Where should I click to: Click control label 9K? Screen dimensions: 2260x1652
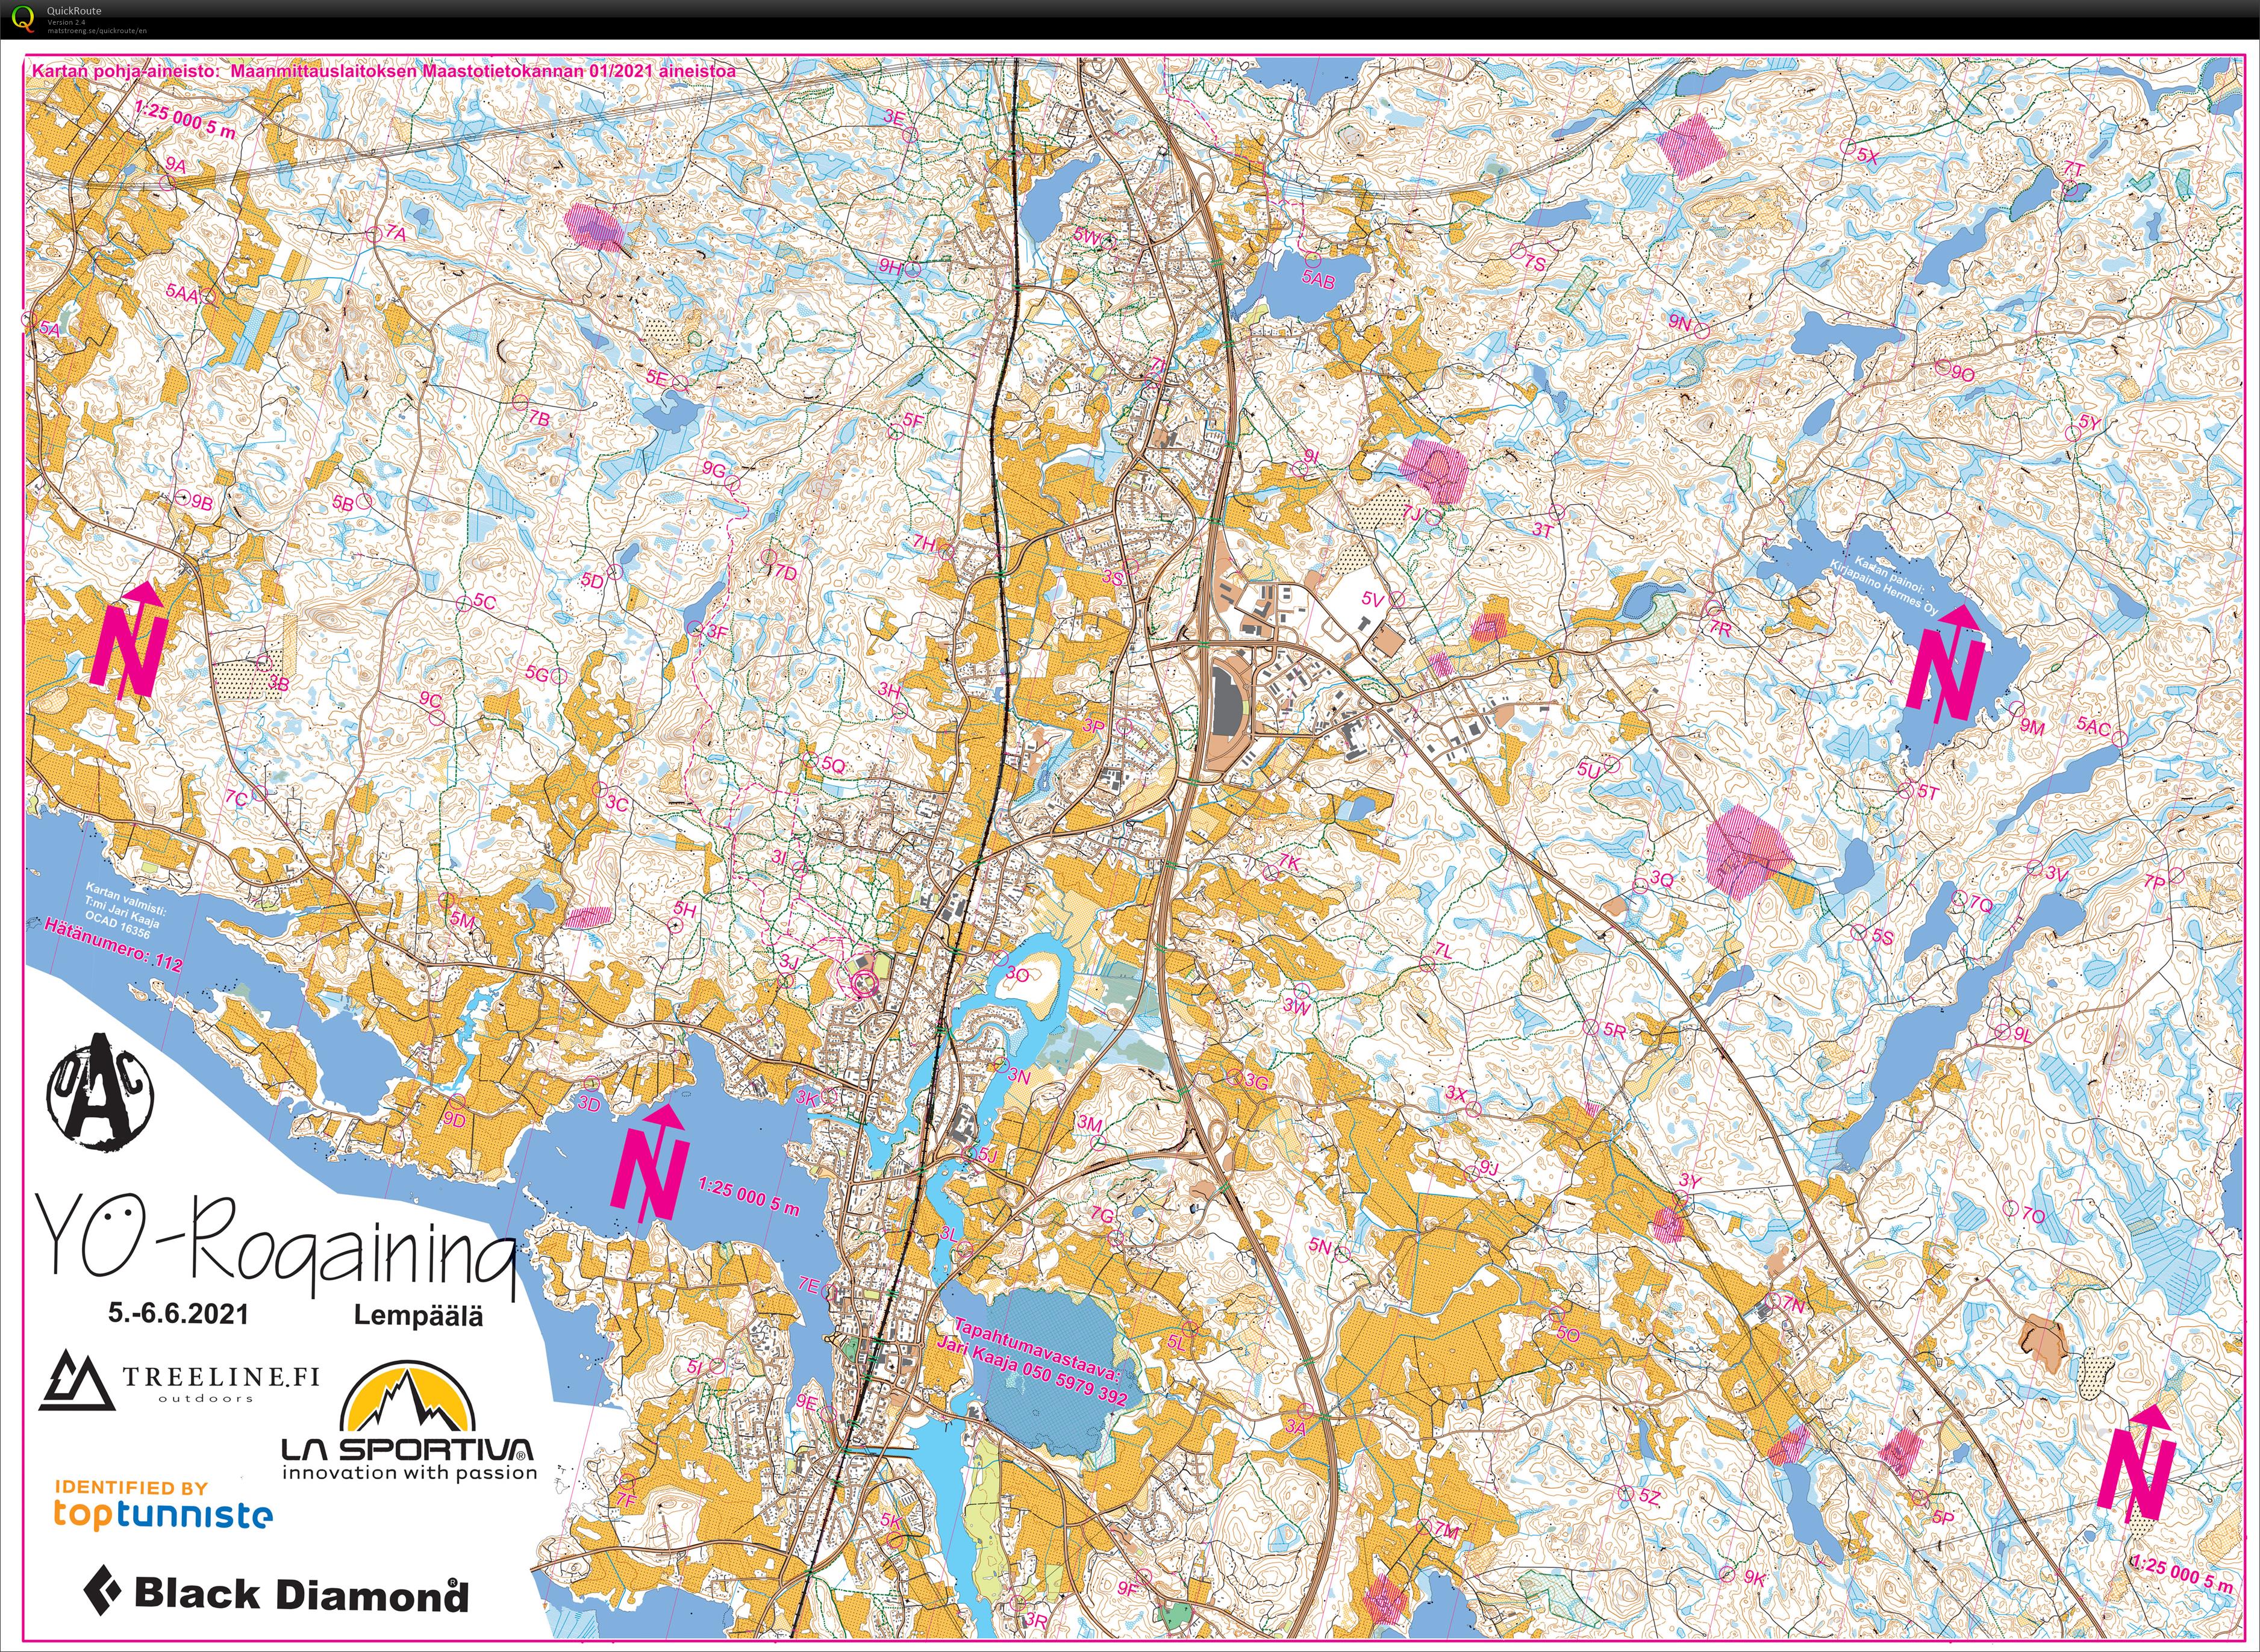pyautogui.click(x=1755, y=1578)
